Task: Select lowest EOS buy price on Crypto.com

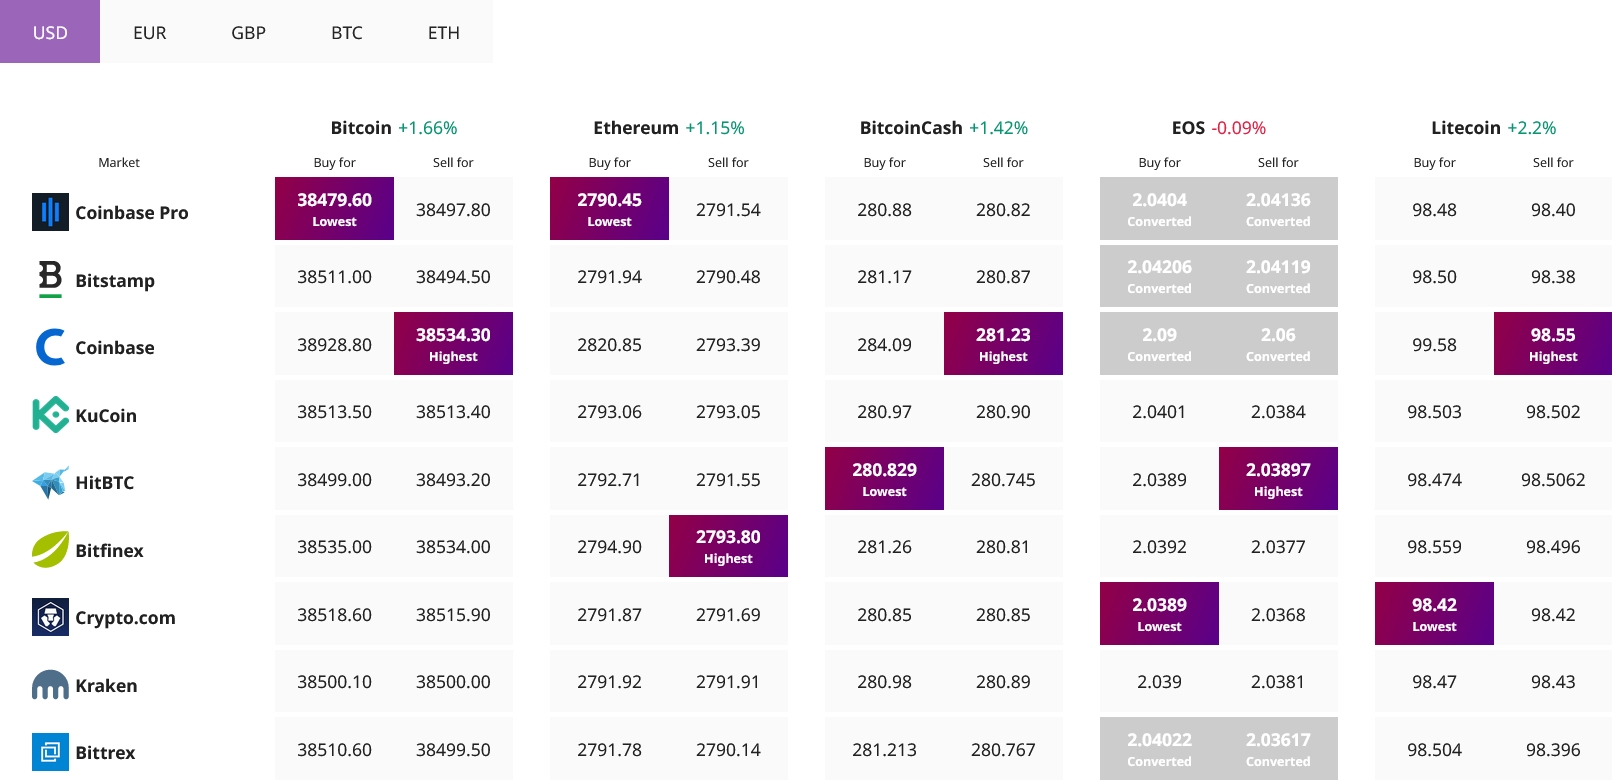Action: click(x=1159, y=614)
